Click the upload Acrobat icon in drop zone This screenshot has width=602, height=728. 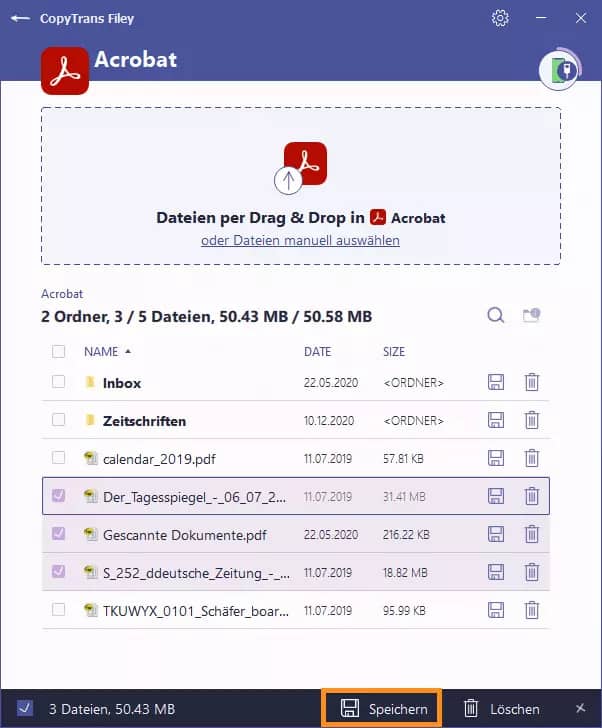301,168
